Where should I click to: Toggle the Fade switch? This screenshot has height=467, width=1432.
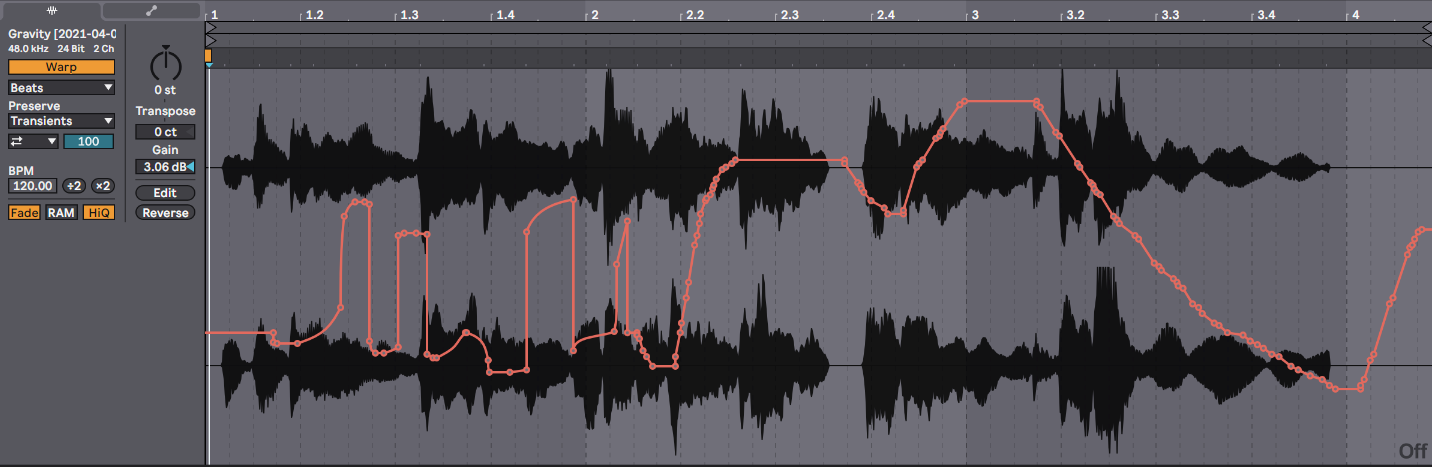[24, 213]
